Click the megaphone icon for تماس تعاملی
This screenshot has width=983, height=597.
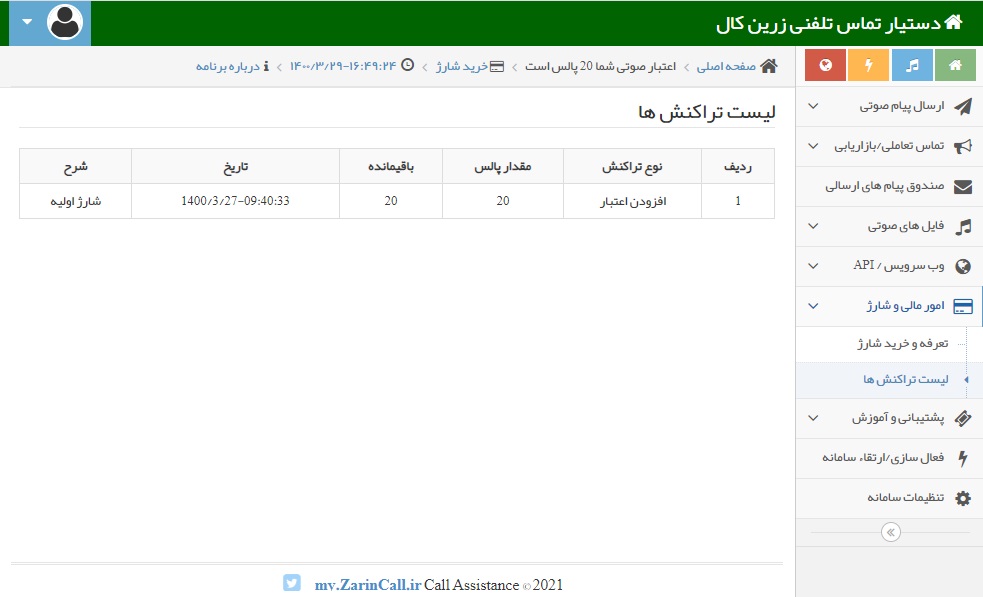tap(963, 147)
